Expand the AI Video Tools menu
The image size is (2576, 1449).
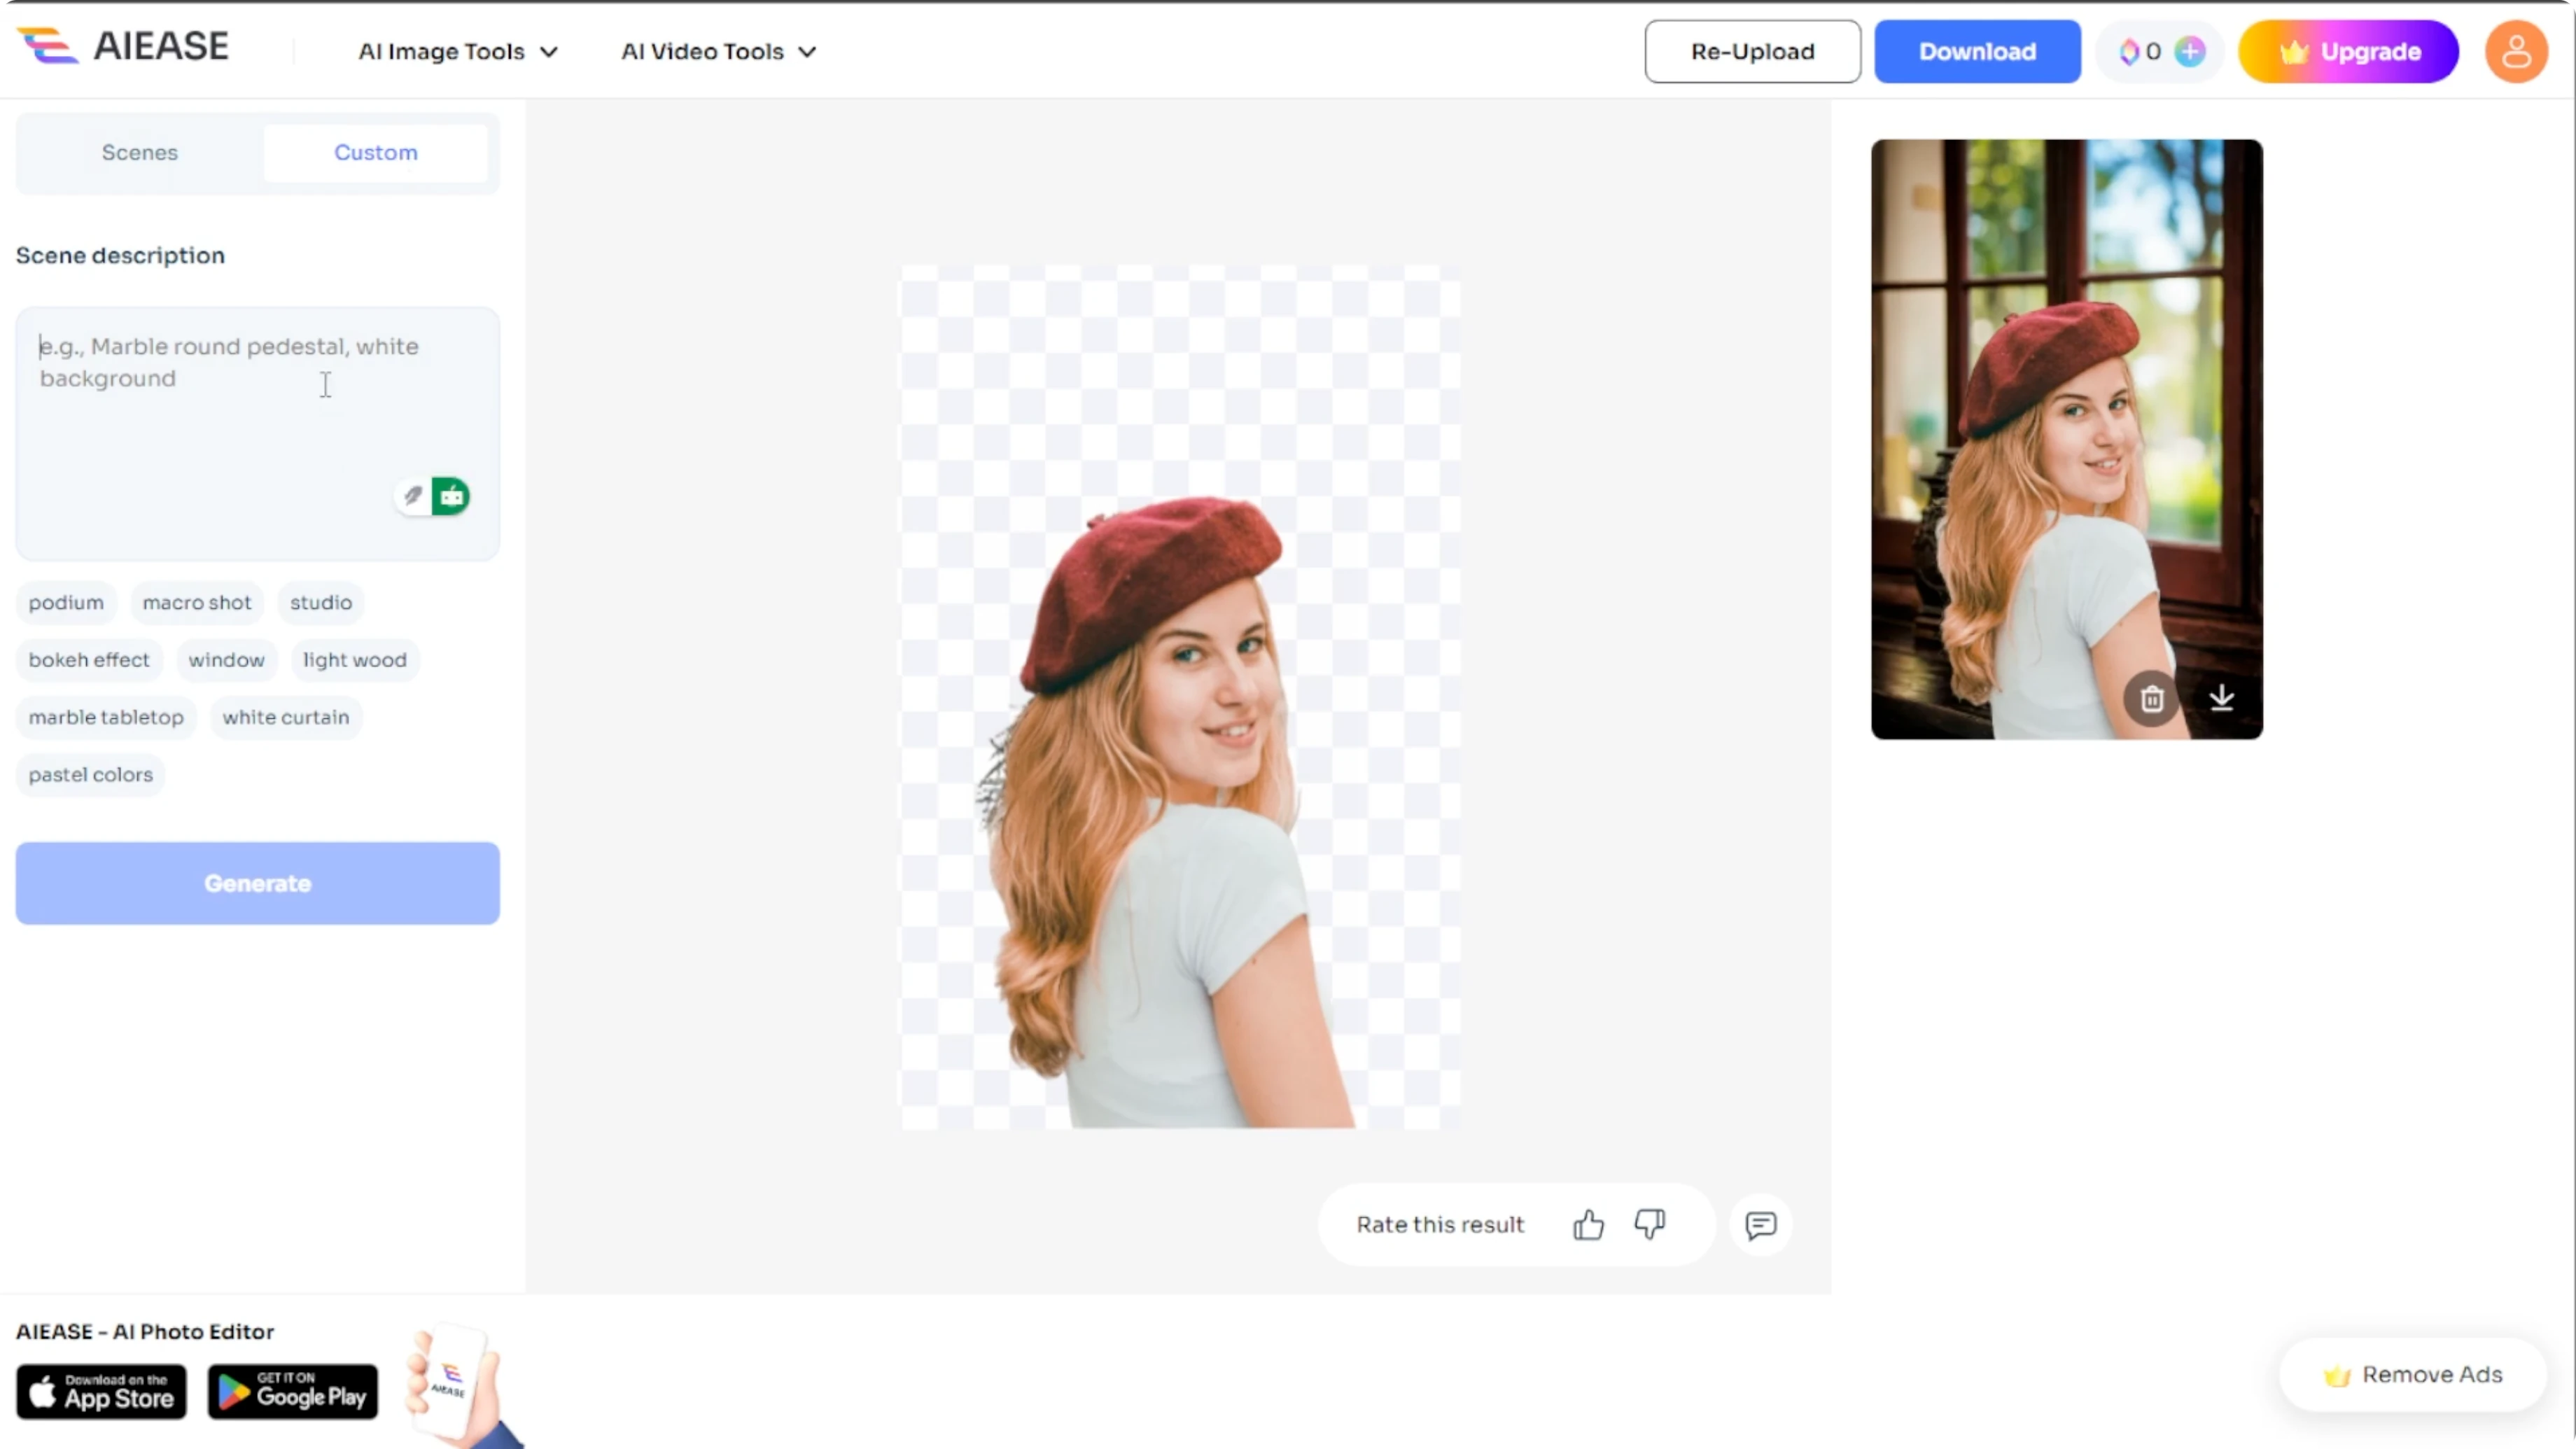click(719, 52)
